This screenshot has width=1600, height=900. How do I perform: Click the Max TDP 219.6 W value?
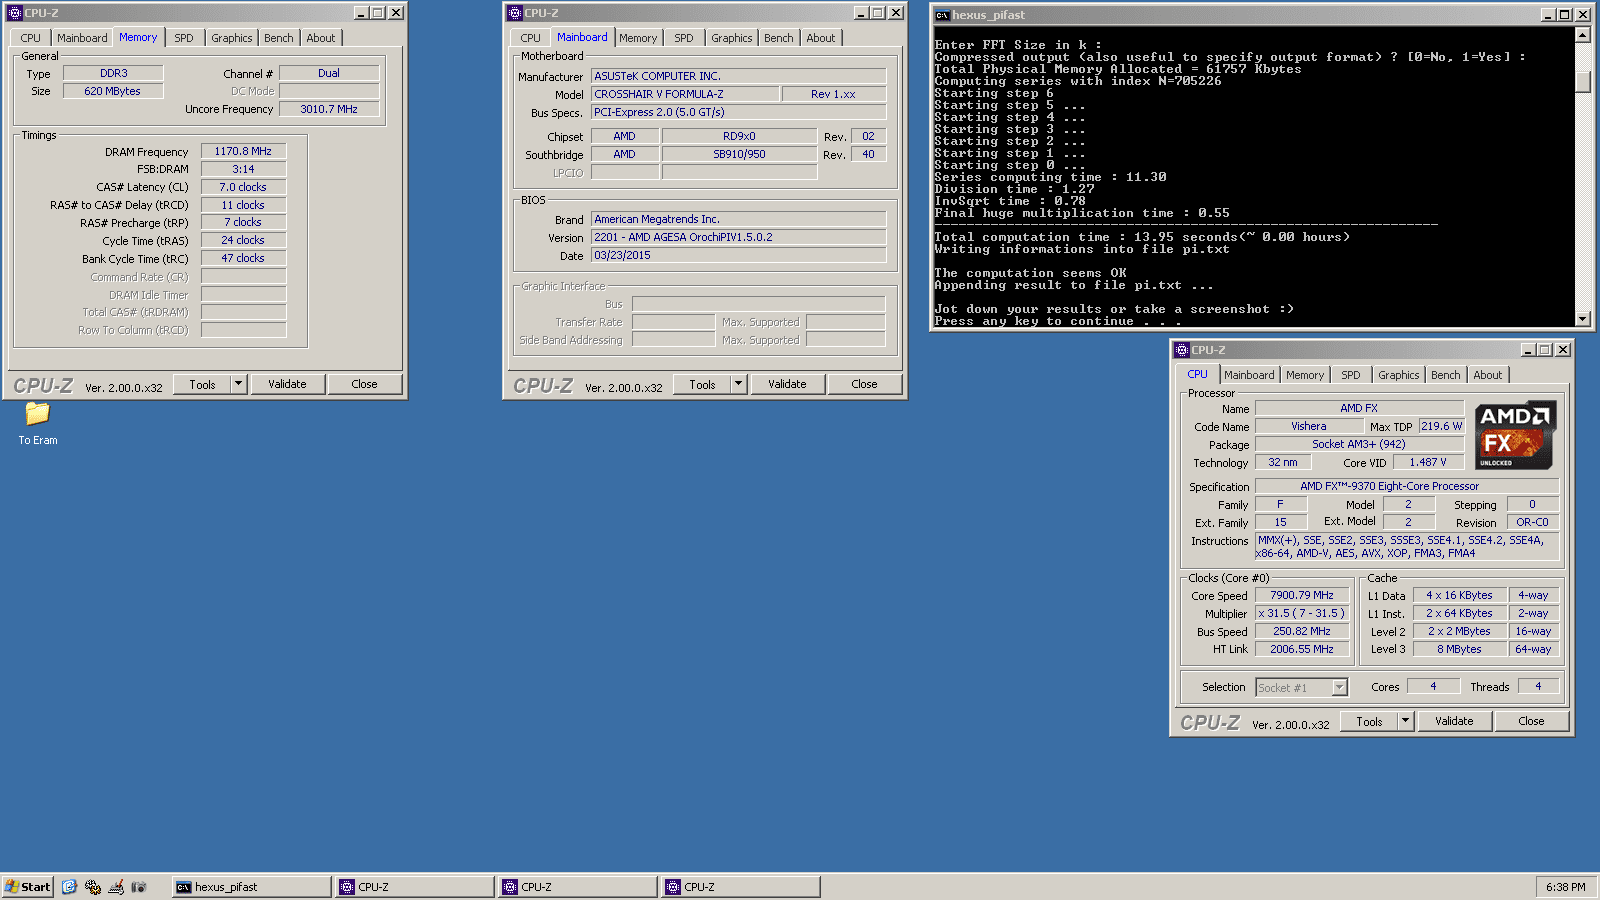coord(1441,426)
